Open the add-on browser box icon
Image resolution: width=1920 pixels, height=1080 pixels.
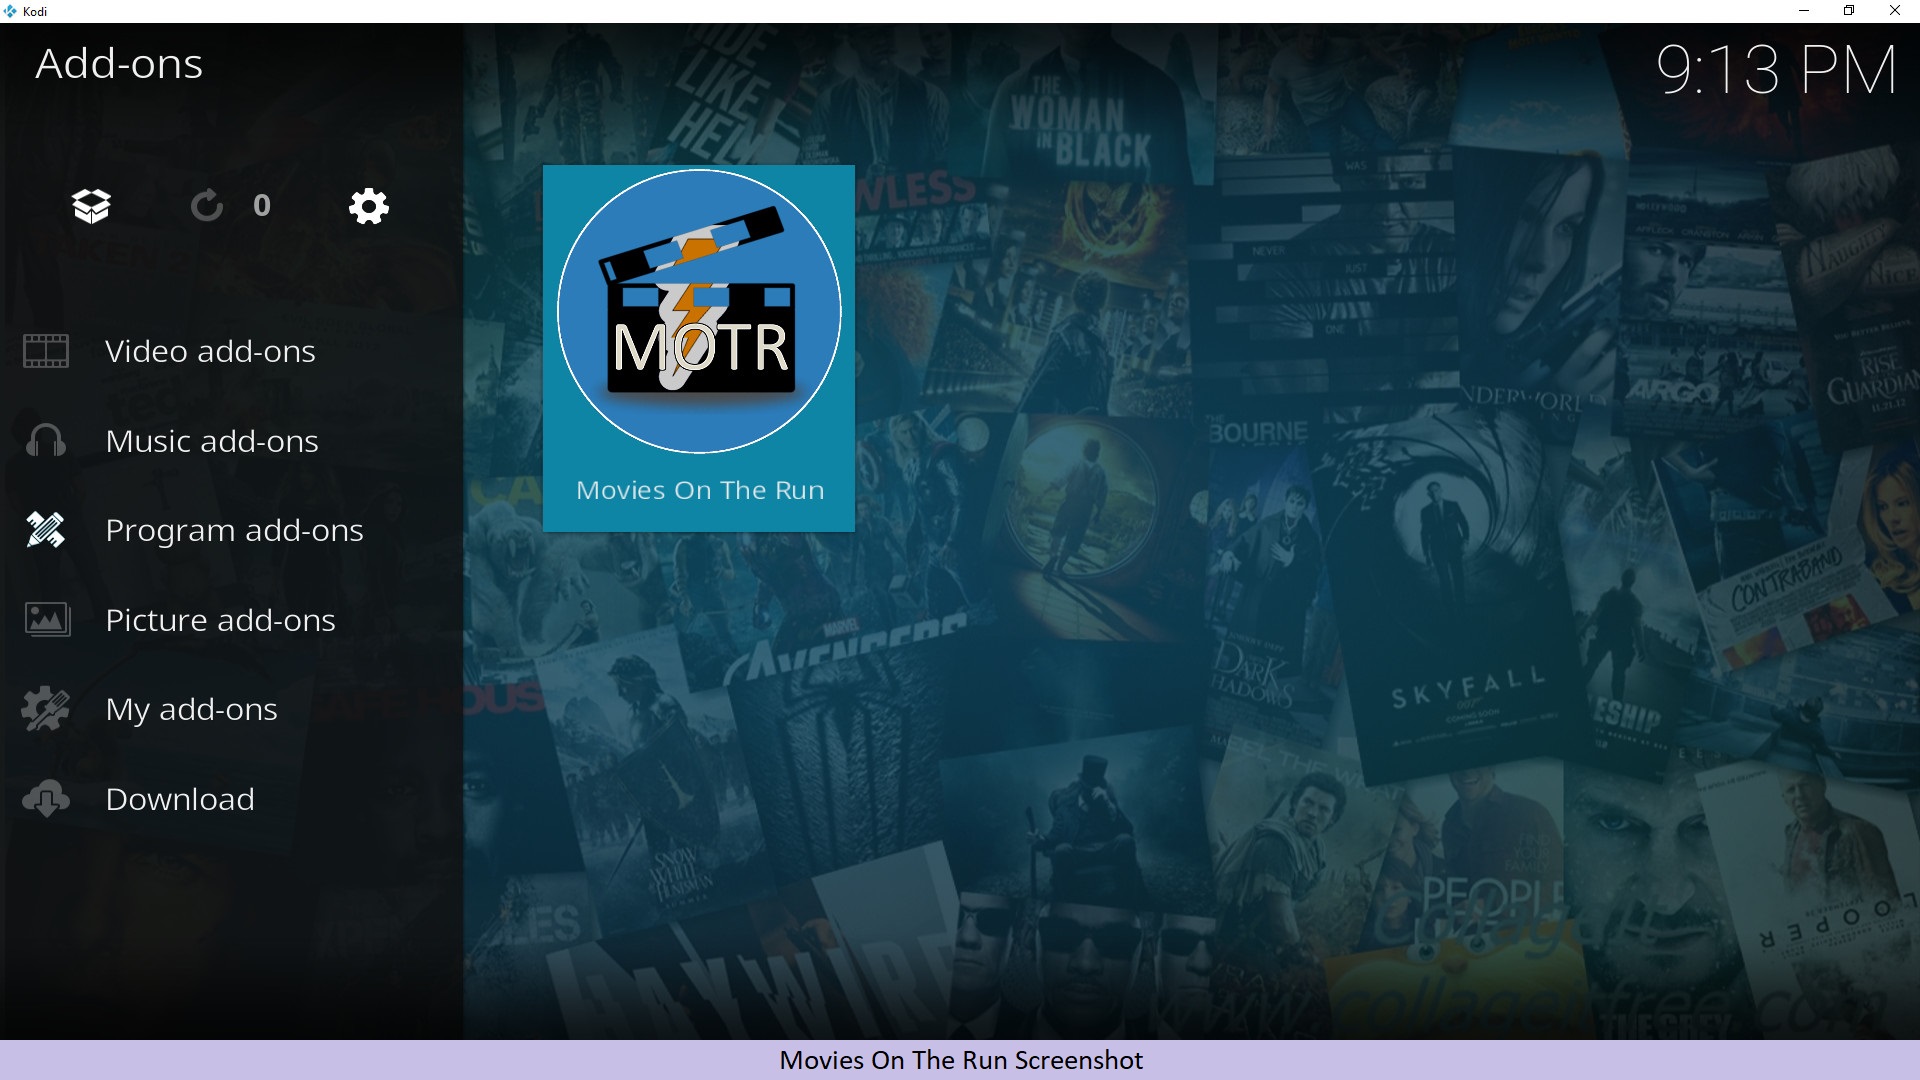tap(91, 206)
